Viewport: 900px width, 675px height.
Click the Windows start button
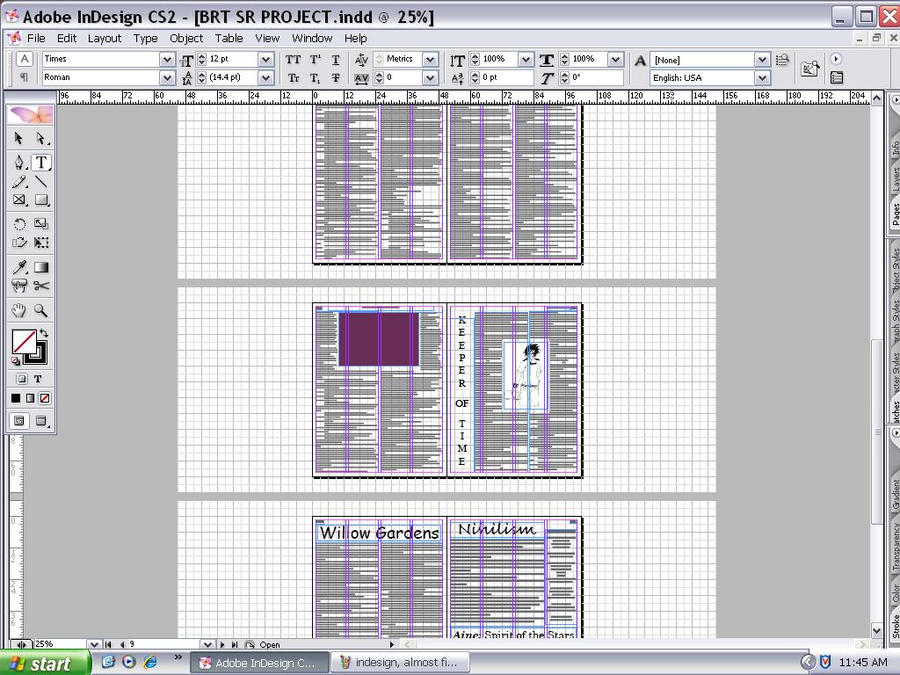[45, 663]
